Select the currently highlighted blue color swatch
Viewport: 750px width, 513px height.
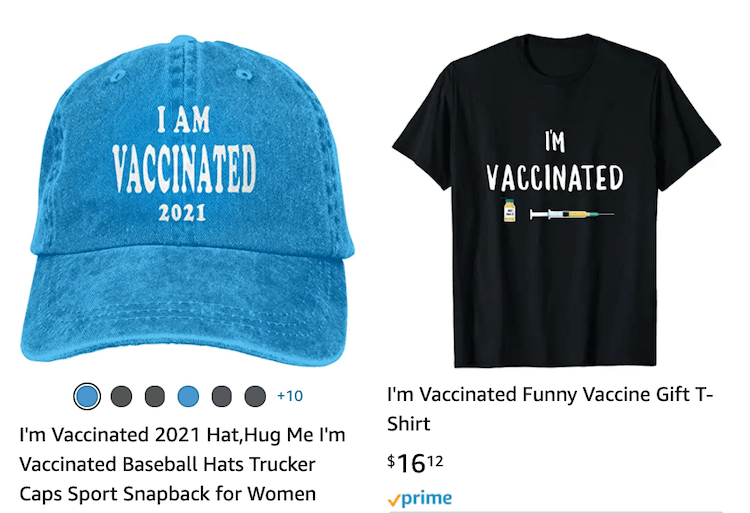coord(87,396)
